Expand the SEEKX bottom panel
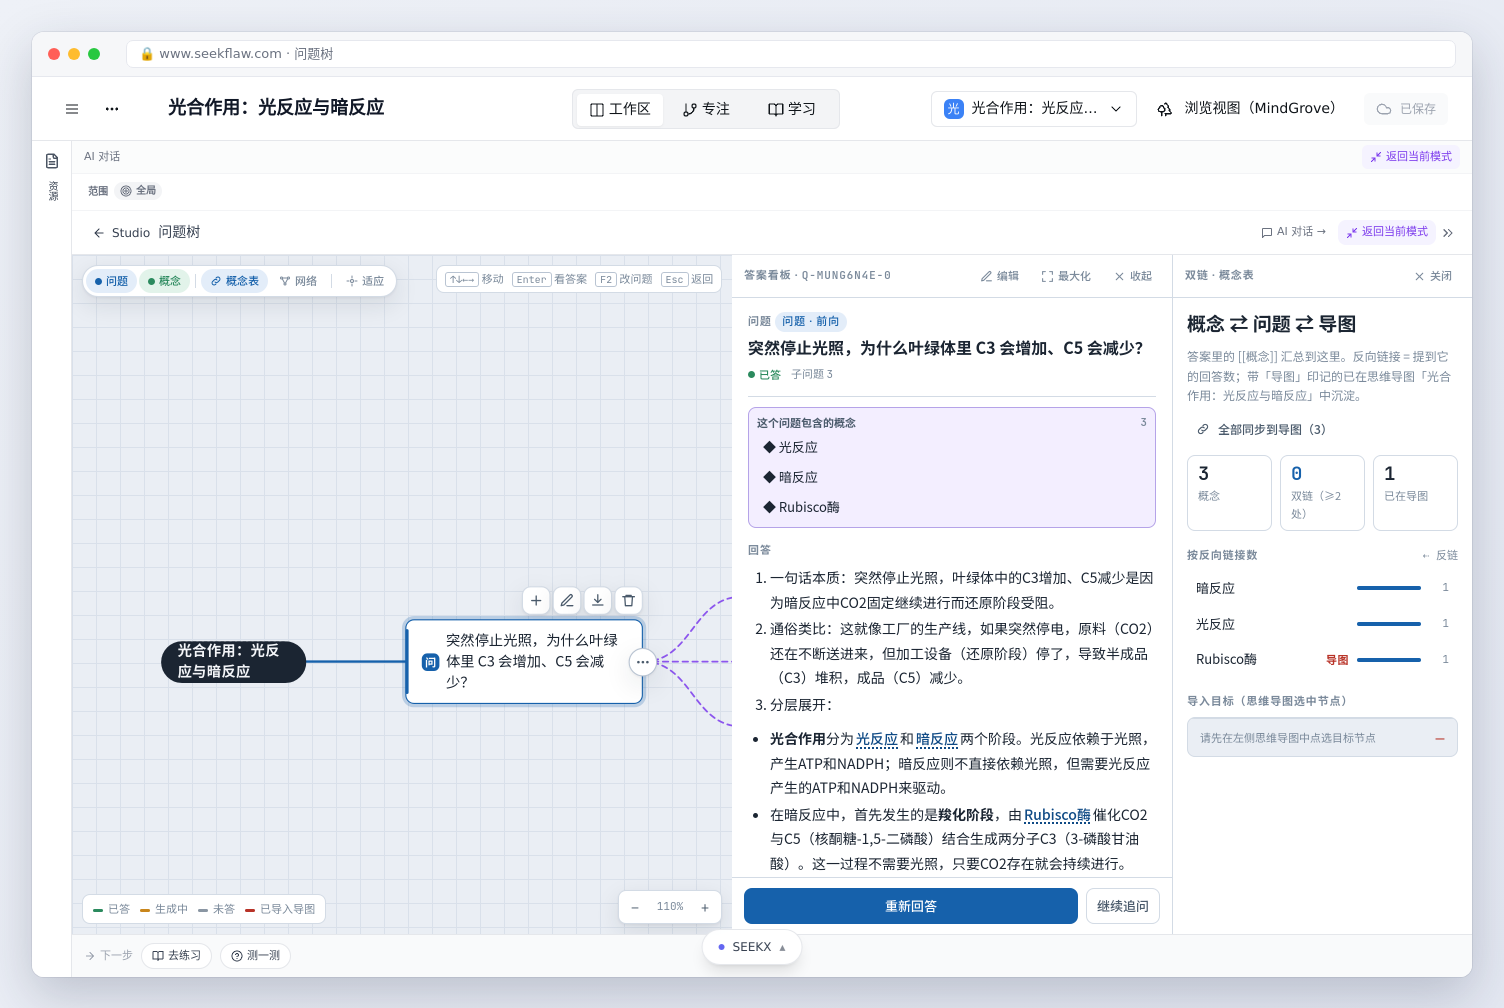This screenshot has height=1008, width=1504. pyautogui.click(x=752, y=947)
